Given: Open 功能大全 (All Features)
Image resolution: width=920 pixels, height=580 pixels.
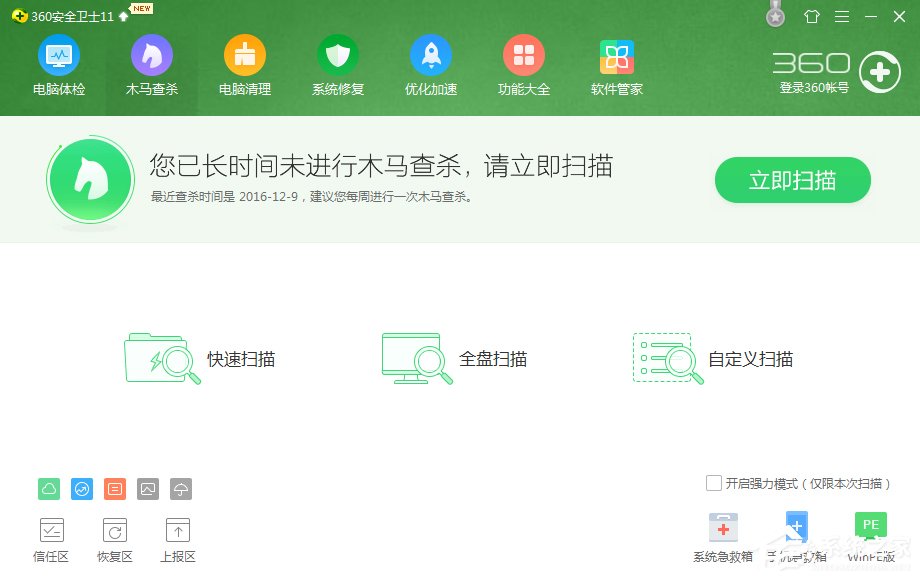Looking at the screenshot, I should 524,65.
